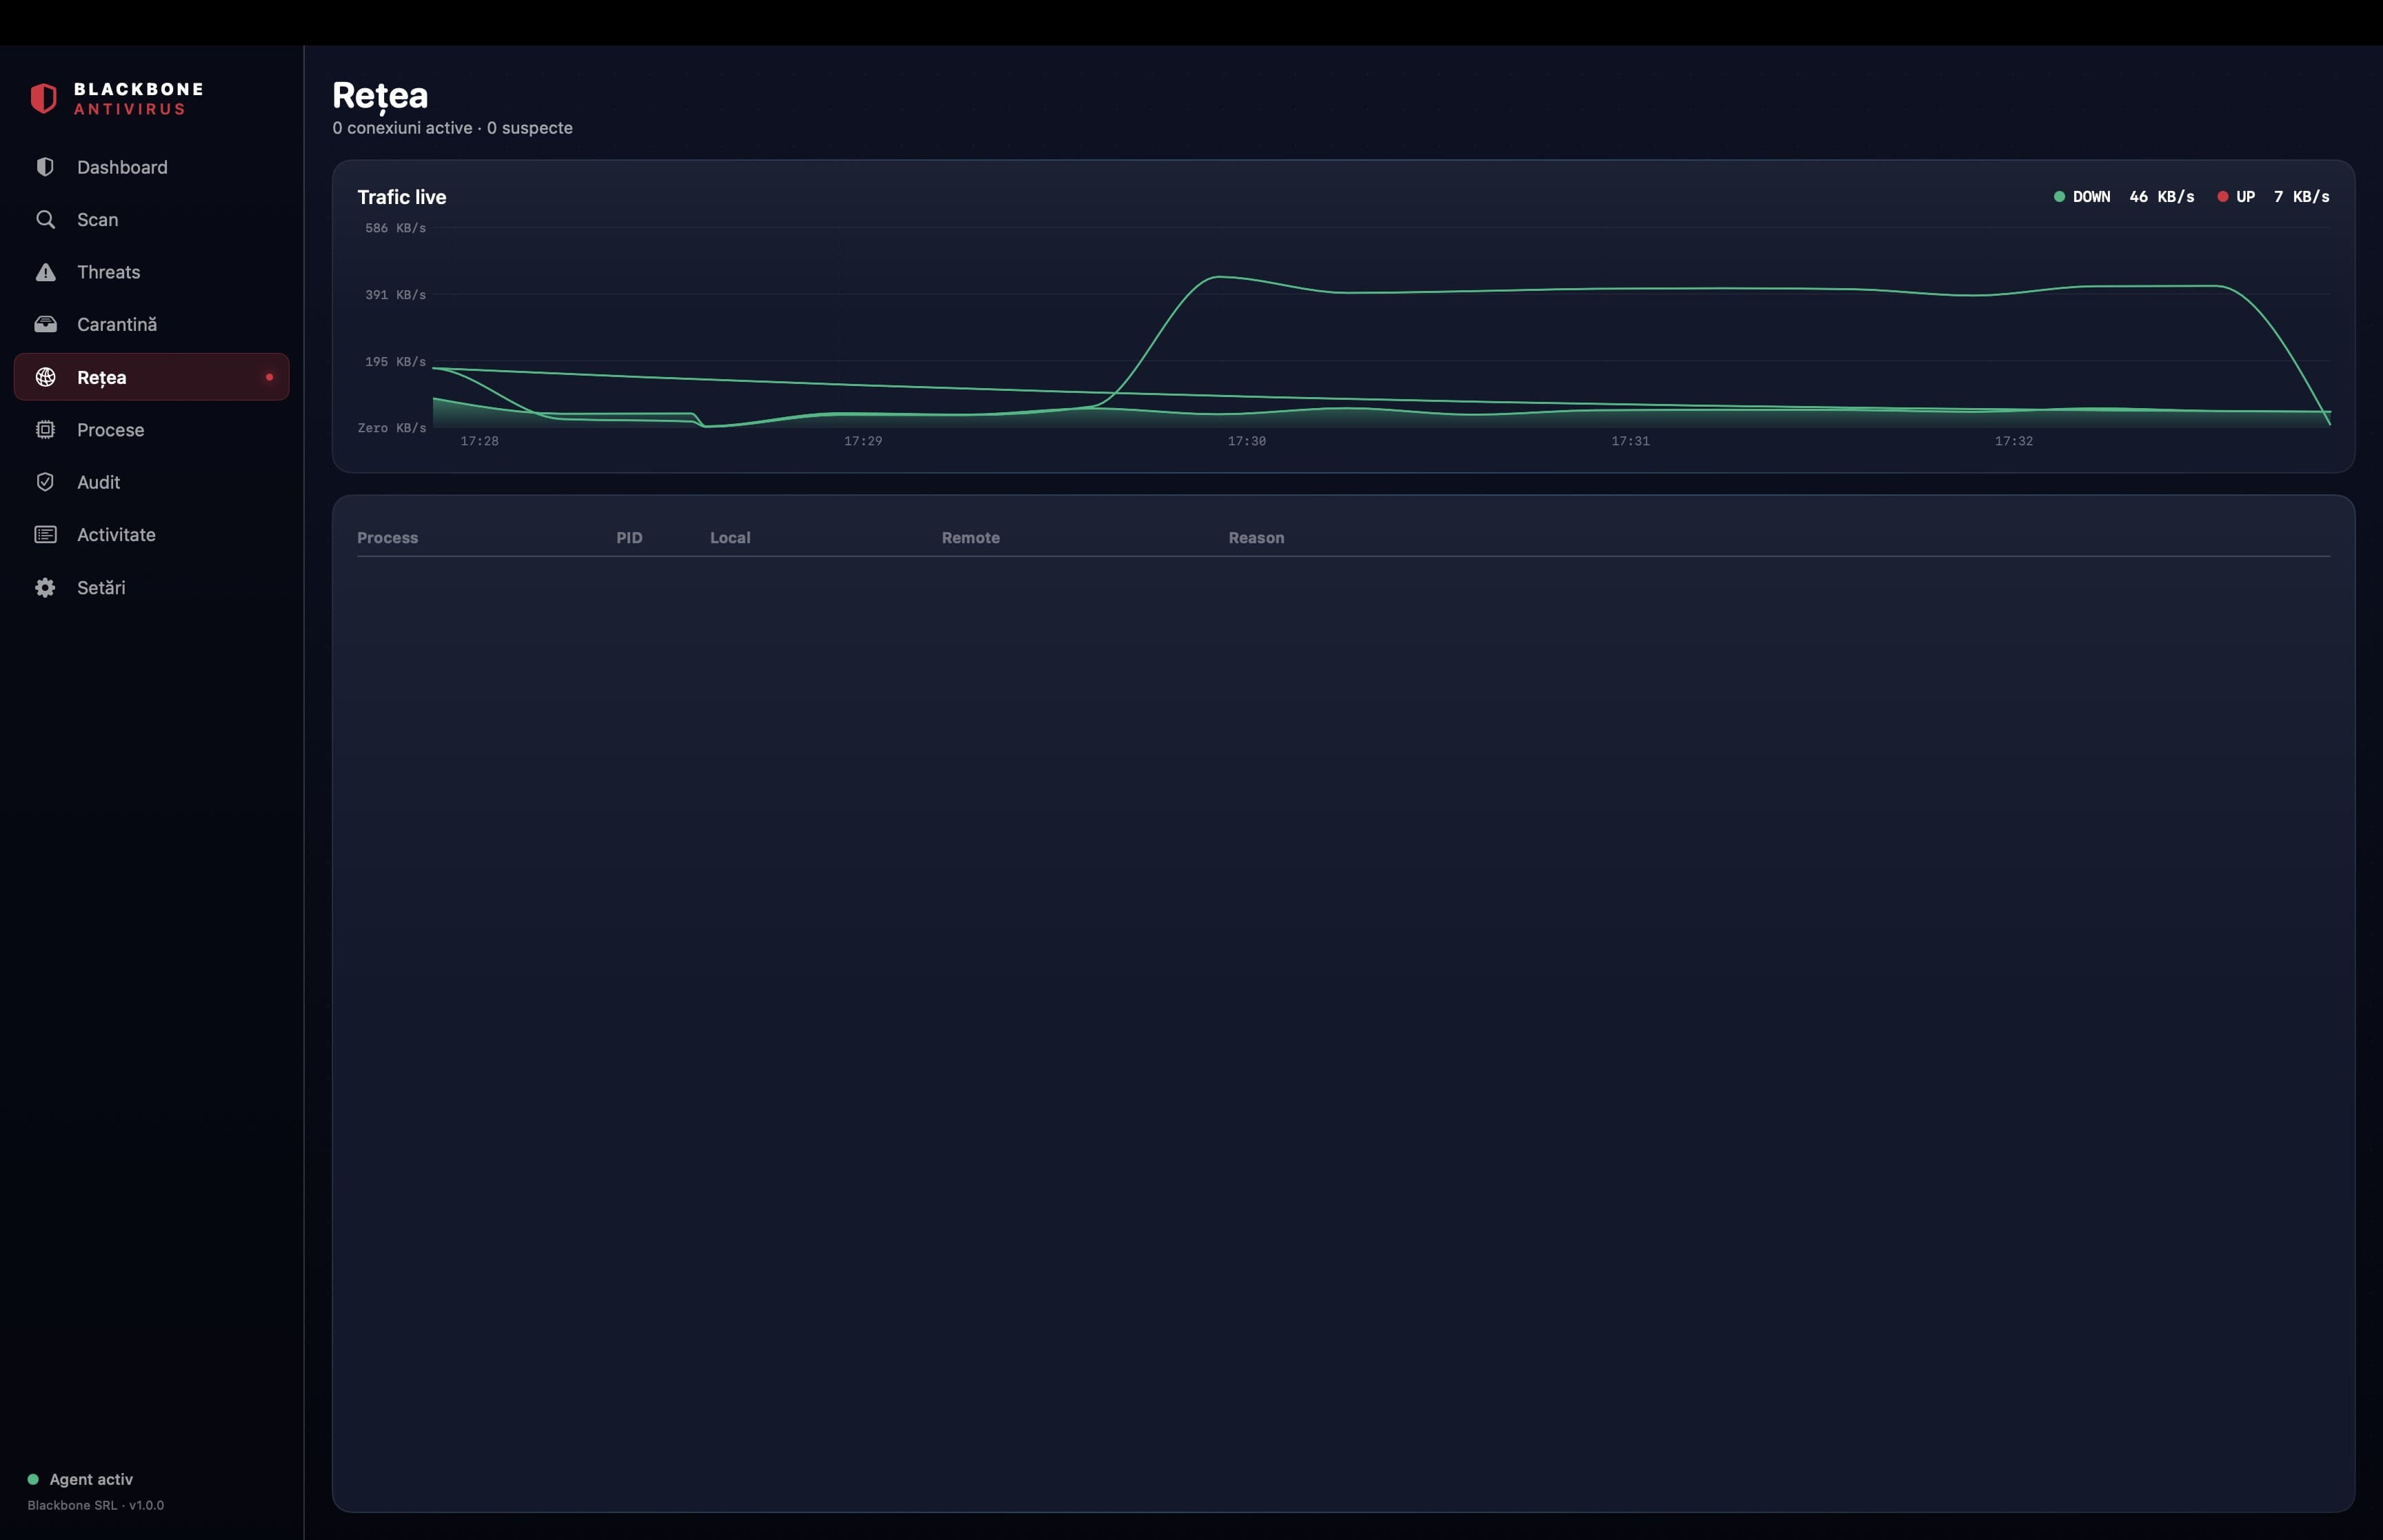Click the BLACKBONE brand name text

pyautogui.click(x=139, y=89)
